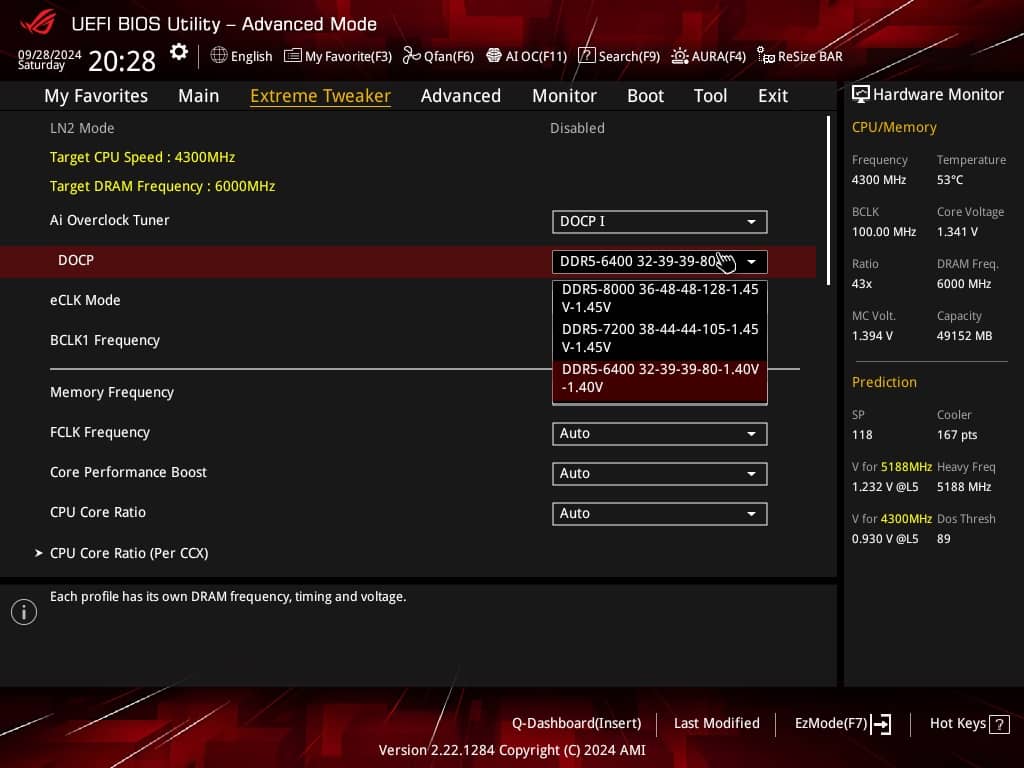Click the My Favorite list icon
Image resolution: width=1024 pixels, height=768 pixels.
click(293, 56)
